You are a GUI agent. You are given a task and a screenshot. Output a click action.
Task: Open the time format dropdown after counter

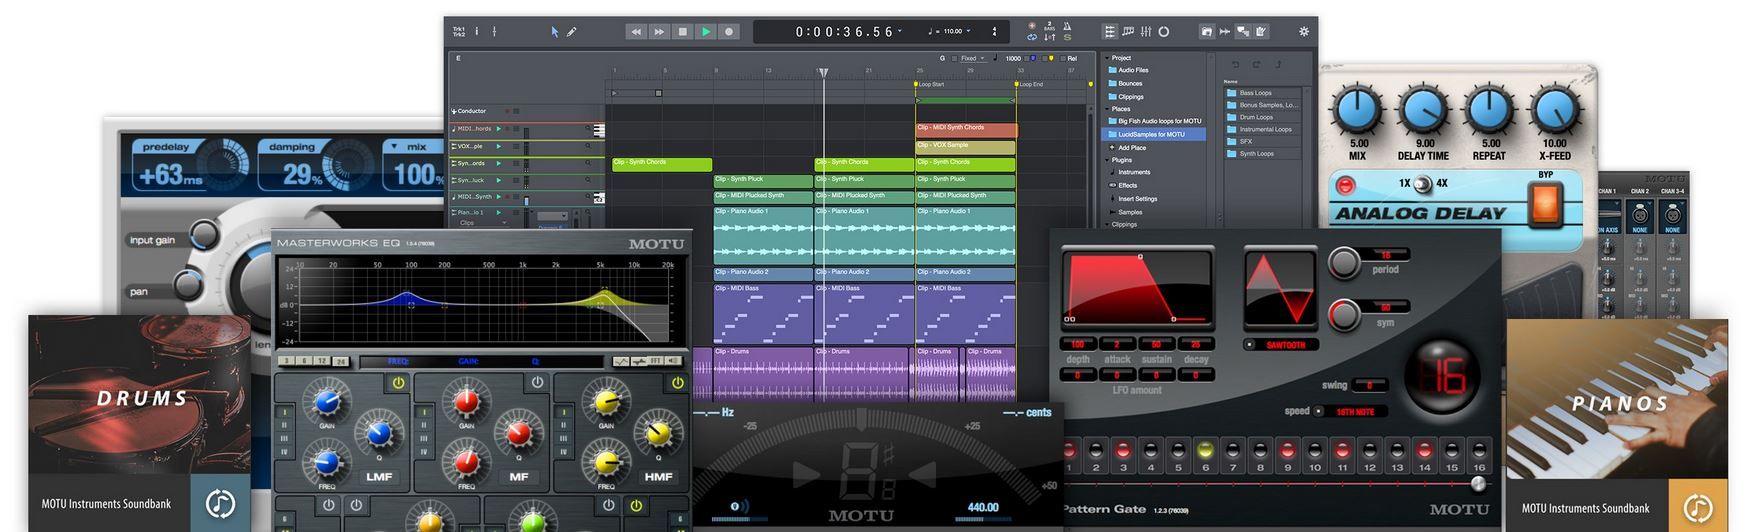[900, 31]
